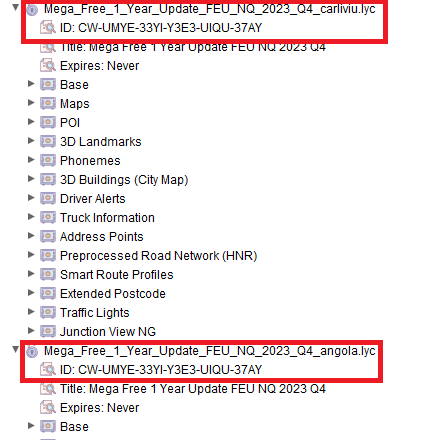Expand the Smart Route Profiles node
The width and height of the screenshot is (436, 440).
click(31, 274)
